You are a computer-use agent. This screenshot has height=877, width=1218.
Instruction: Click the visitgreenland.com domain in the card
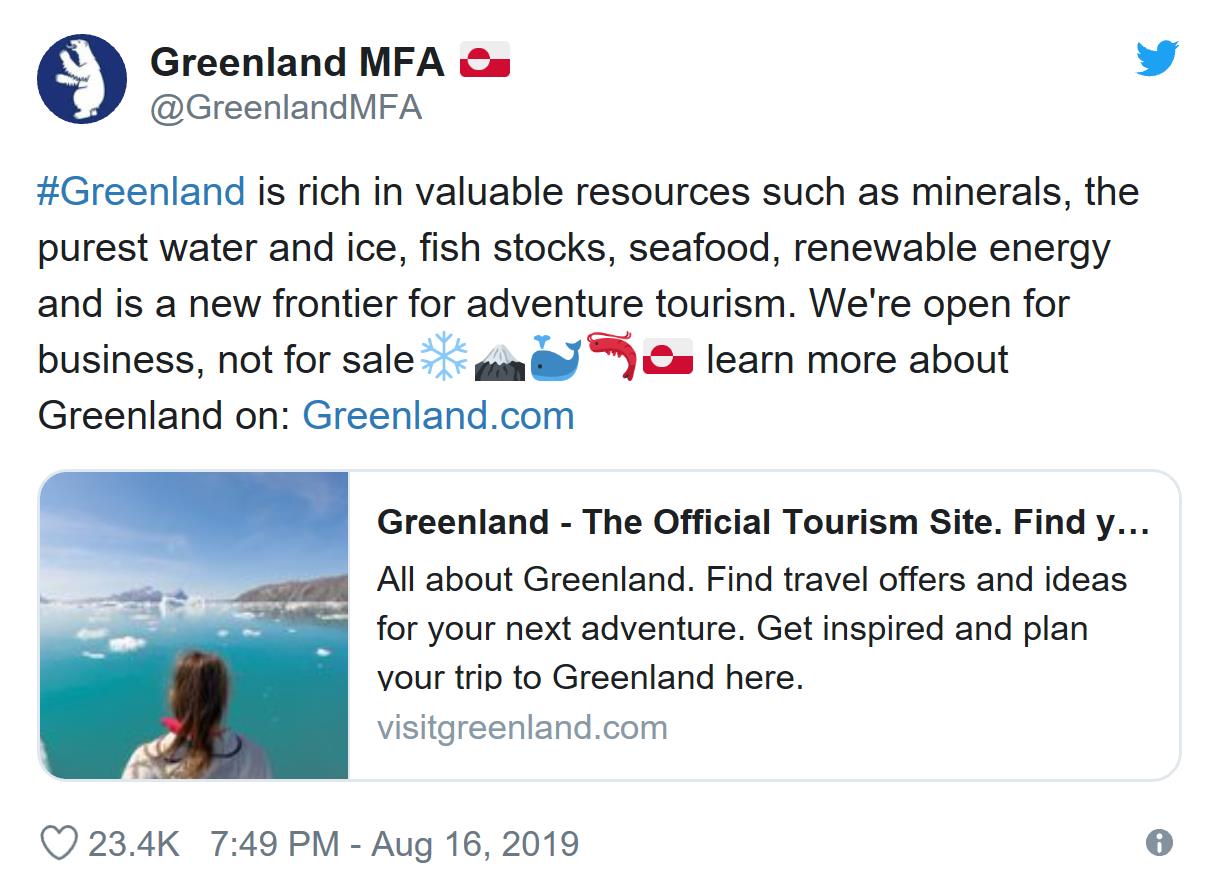(522, 727)
